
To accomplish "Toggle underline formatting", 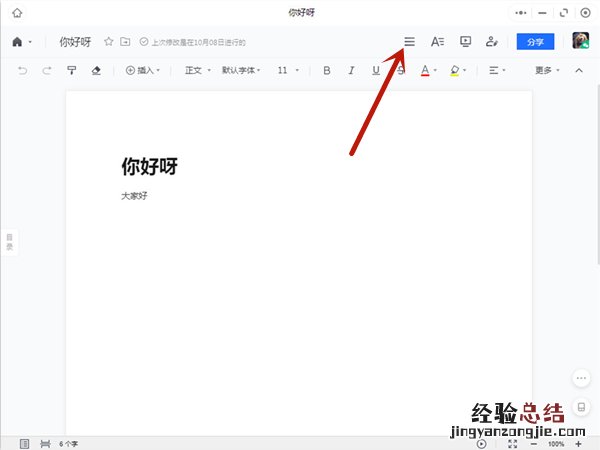I will pyautogui.click(x=376, y=71).
